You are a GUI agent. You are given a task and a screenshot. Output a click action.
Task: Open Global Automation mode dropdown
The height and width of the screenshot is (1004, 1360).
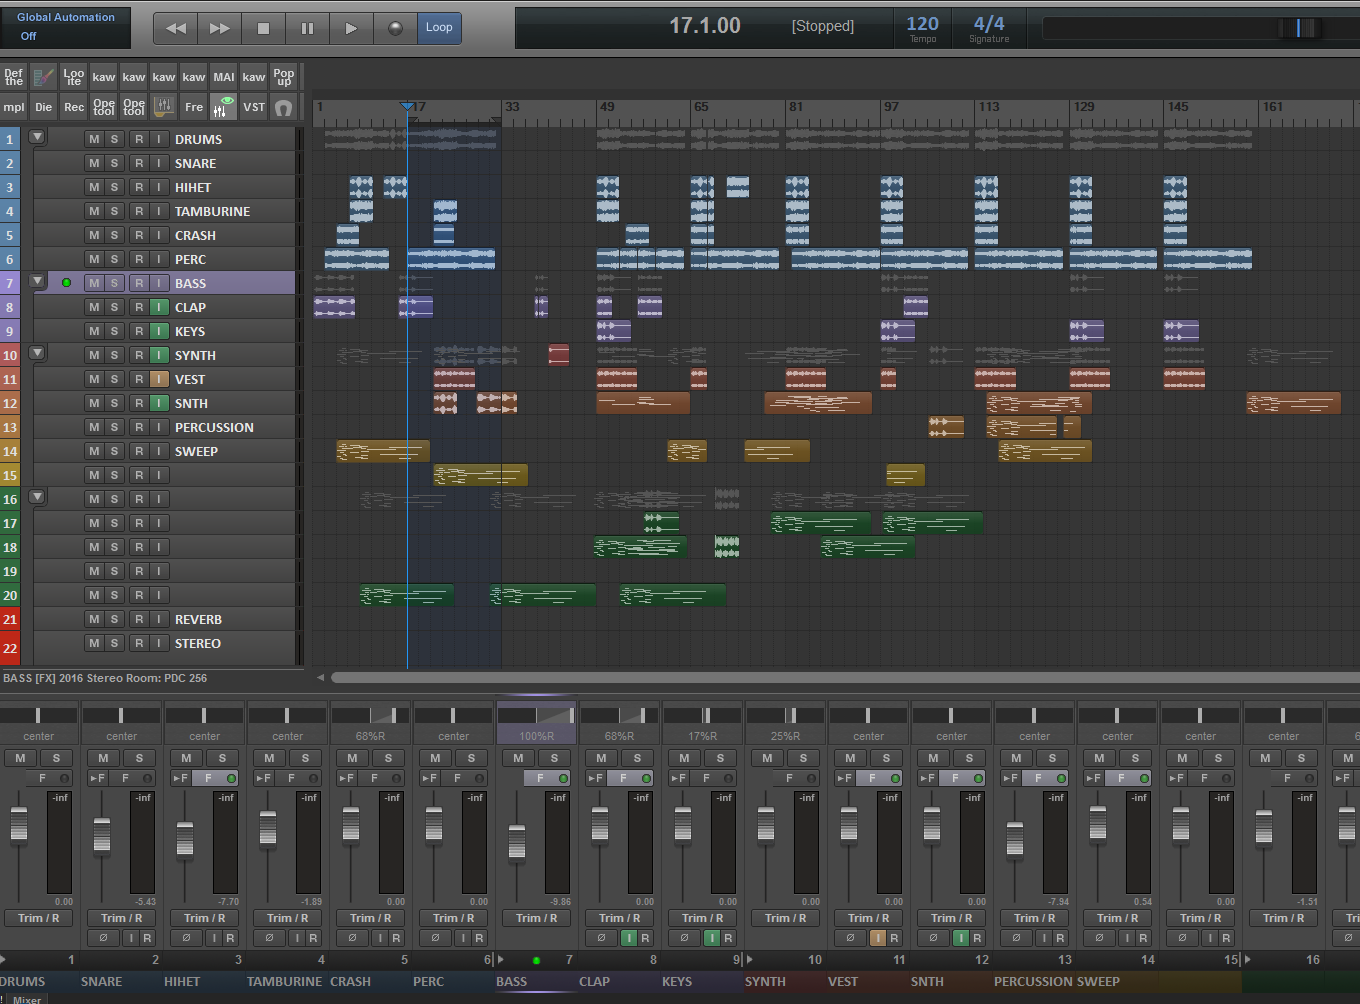[66, 27]
